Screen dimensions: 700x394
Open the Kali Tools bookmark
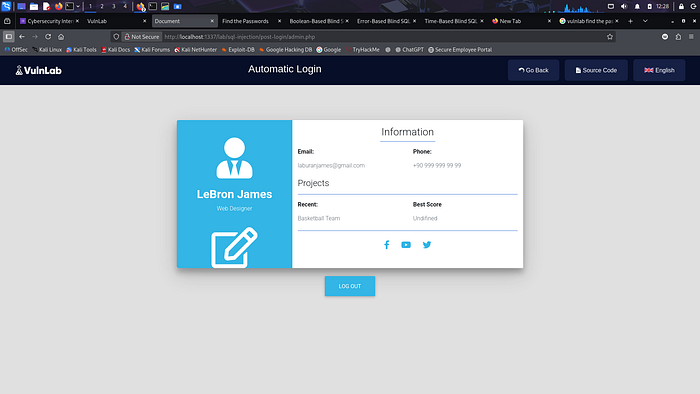coord(81,50)
